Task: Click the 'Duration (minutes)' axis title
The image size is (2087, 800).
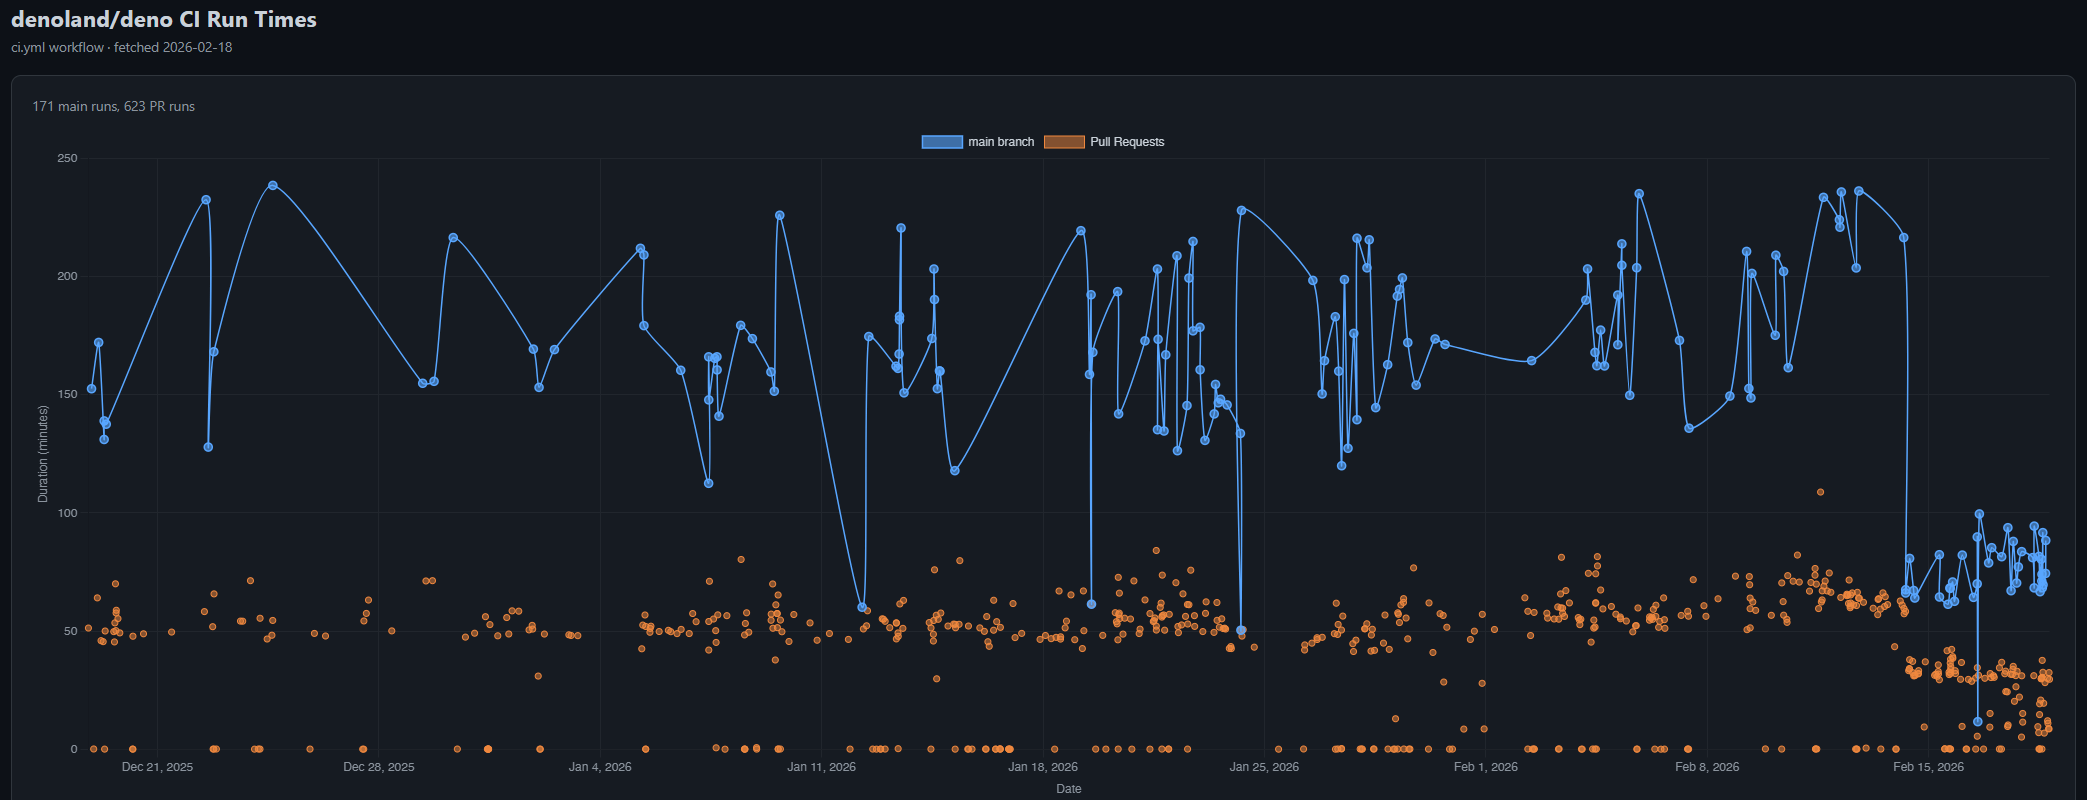Action: [x=42, y=454]
